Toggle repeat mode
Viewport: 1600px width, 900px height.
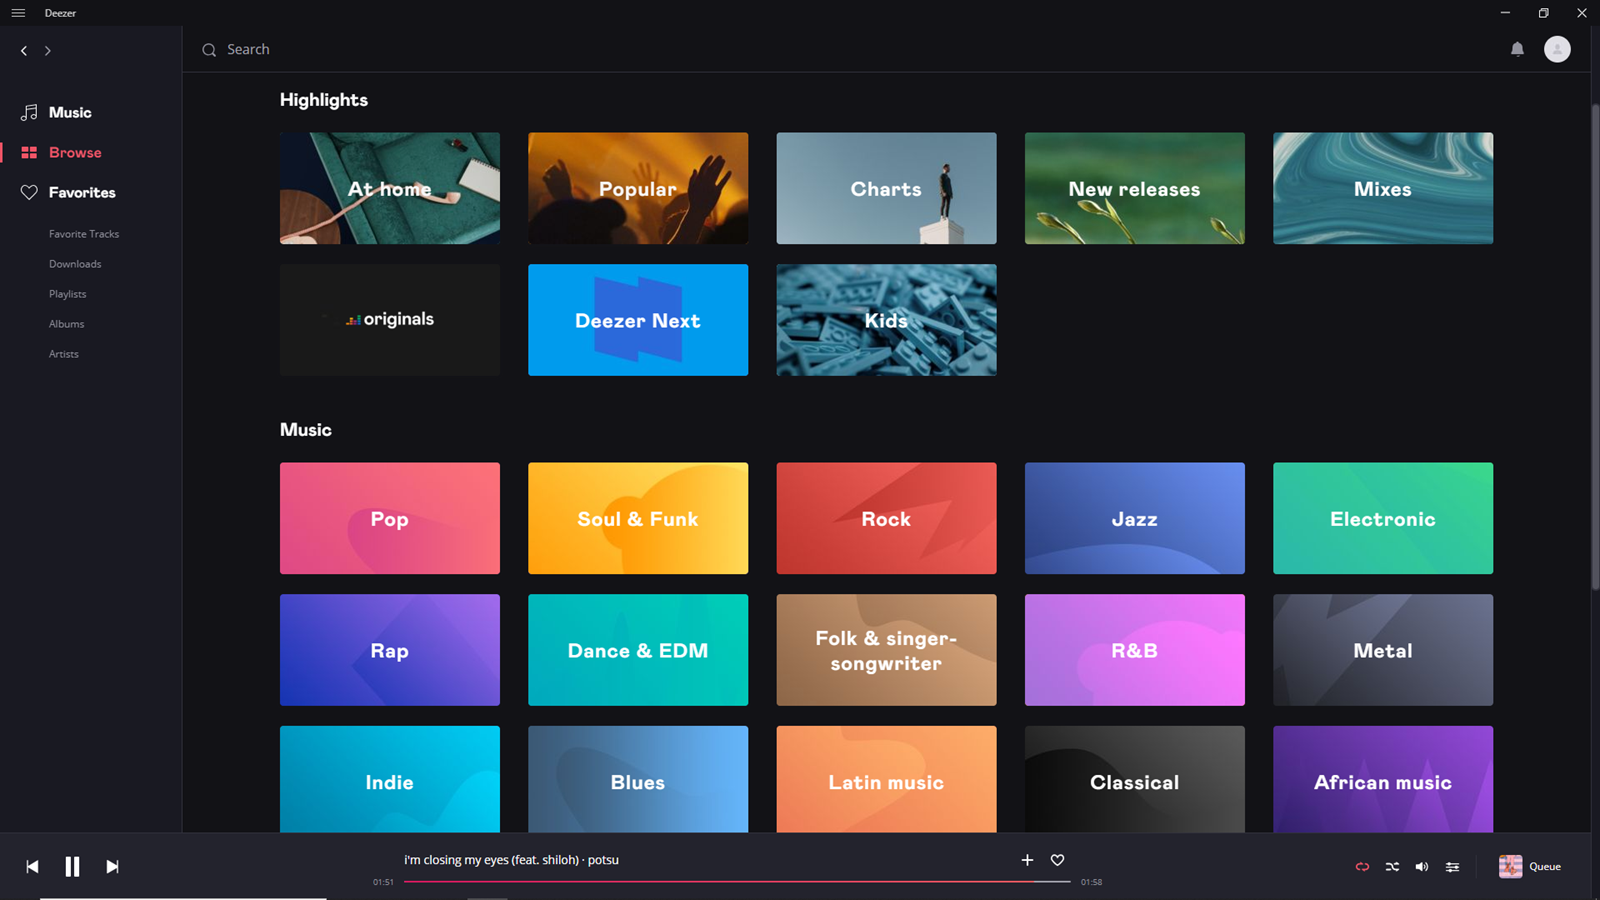1362,867
